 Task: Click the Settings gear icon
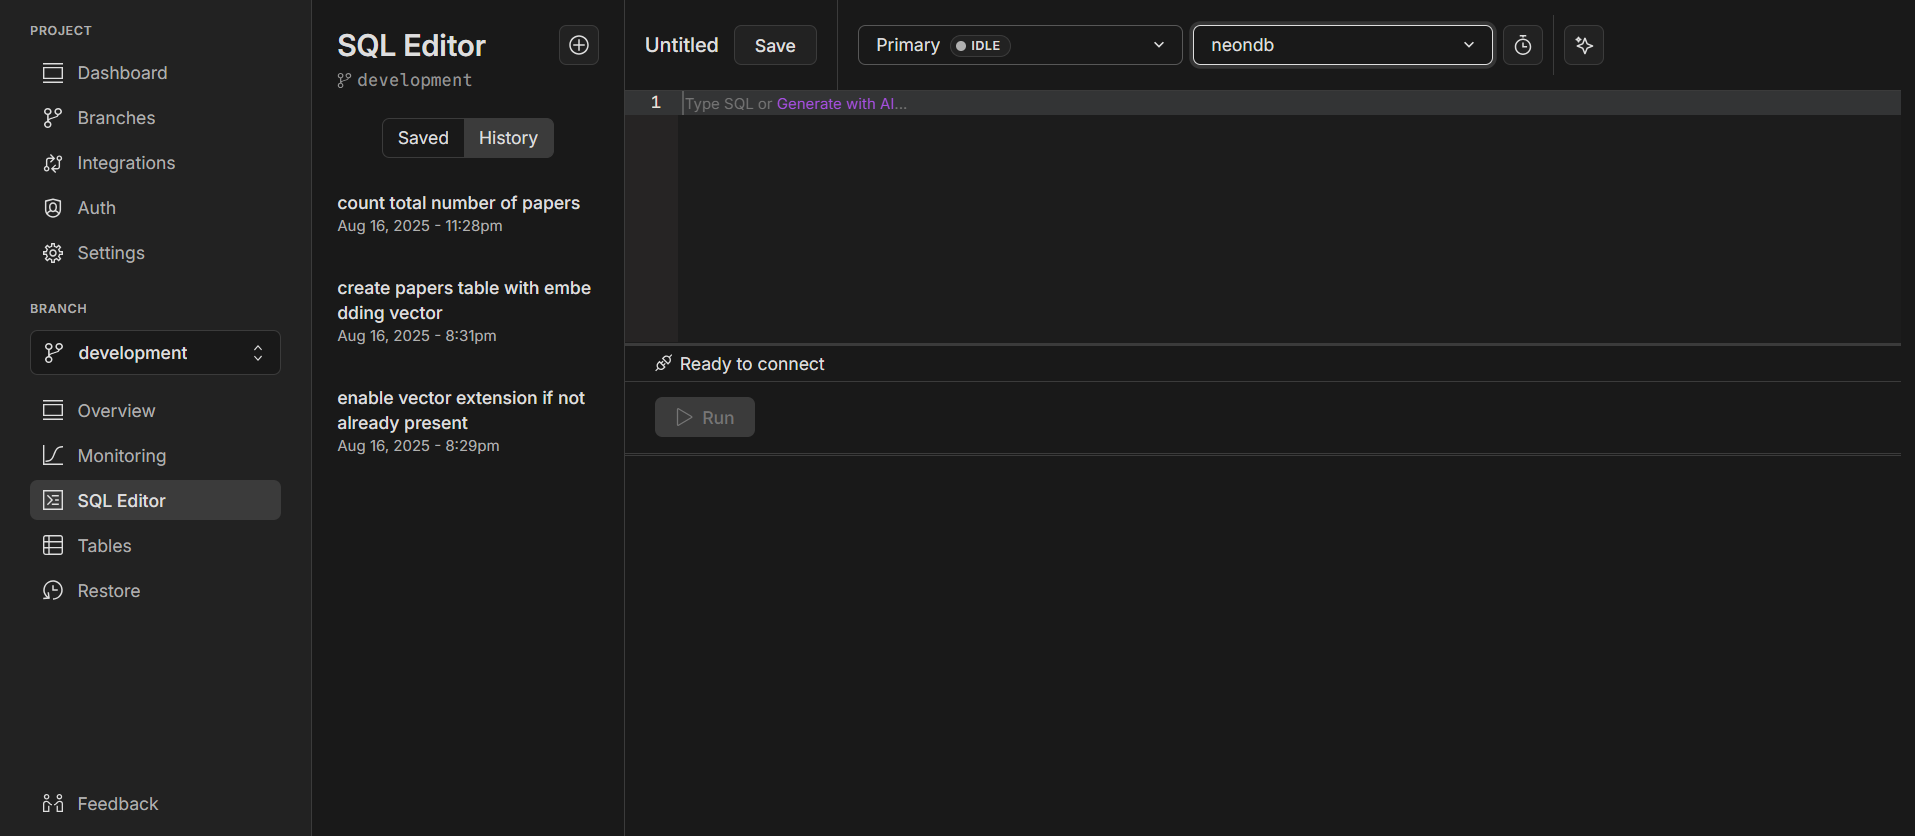pyautogui.click(x=53, y=253)
